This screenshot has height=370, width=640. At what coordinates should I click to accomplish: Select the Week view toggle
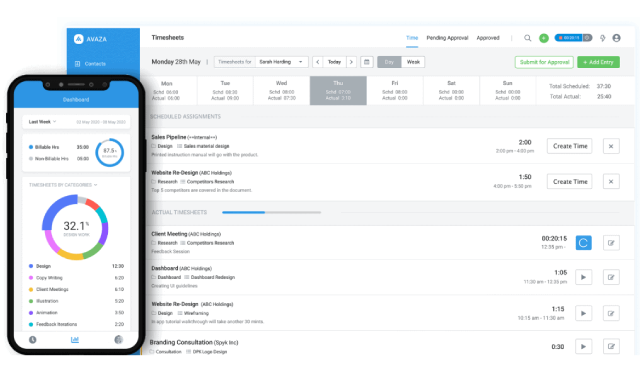413,62
